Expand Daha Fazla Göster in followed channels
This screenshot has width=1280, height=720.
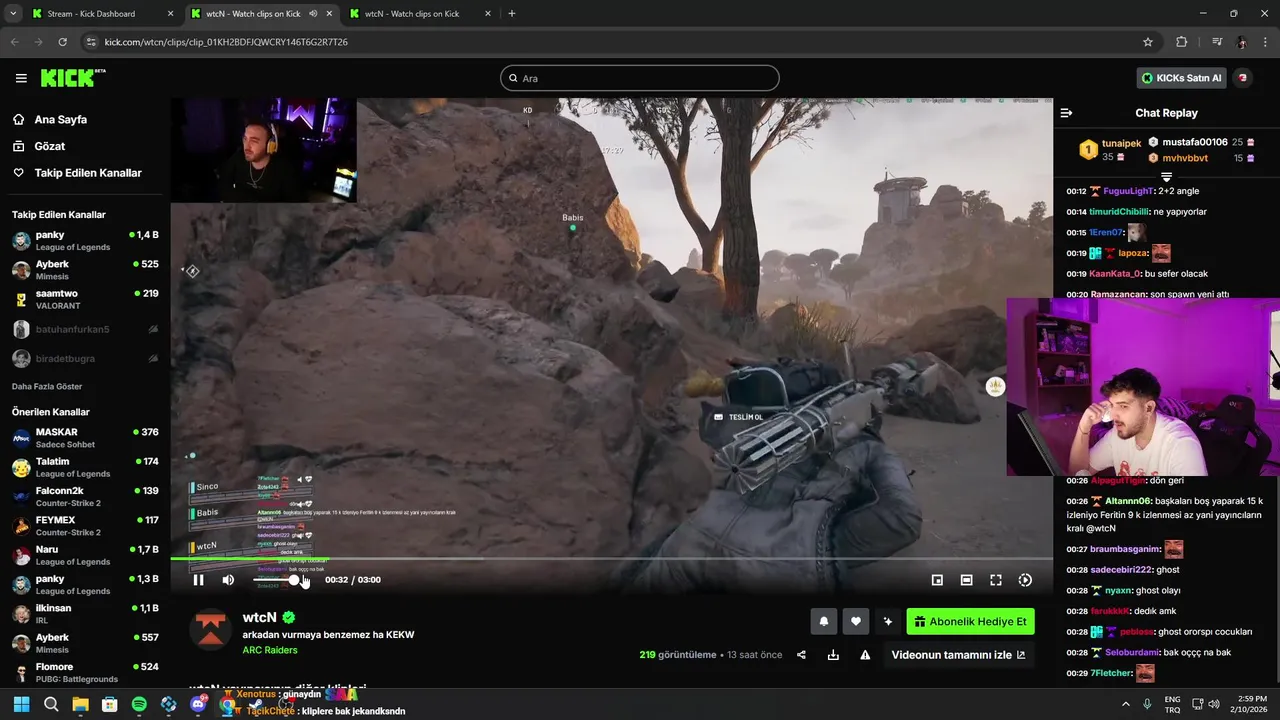point(47,386)
